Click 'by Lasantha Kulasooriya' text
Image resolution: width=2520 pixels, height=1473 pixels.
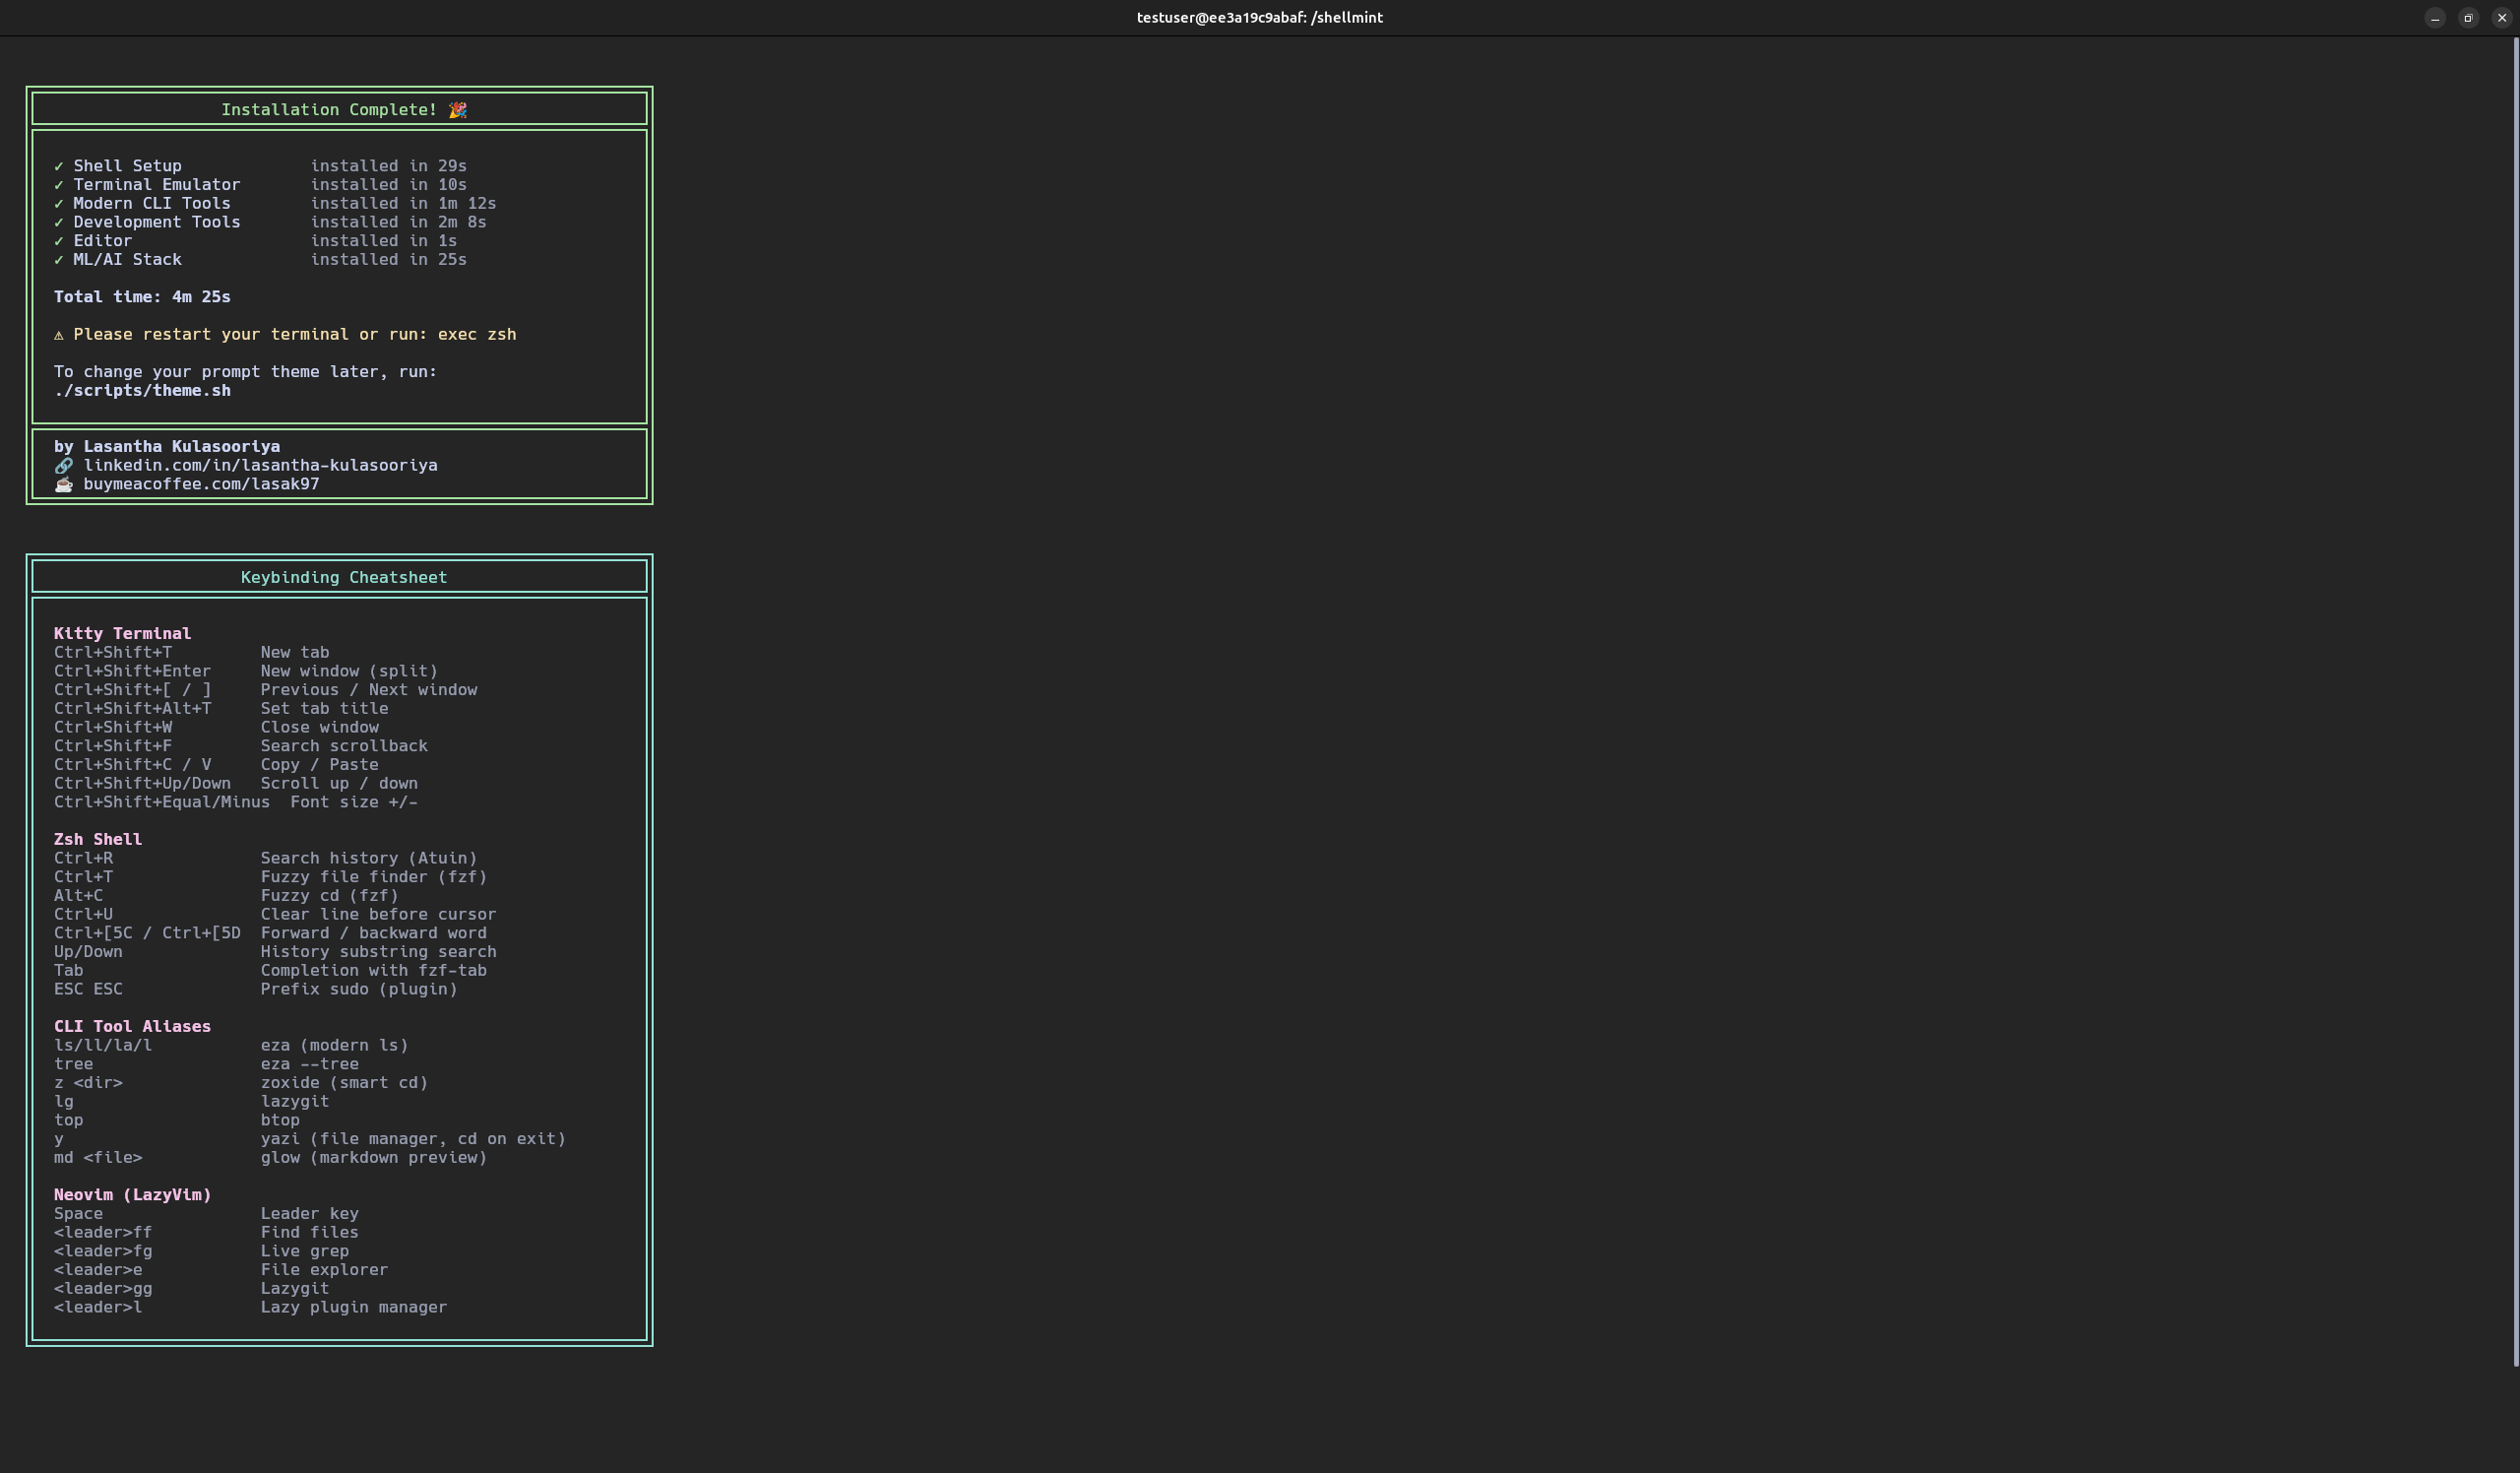pyautogui.click(x=167, y=447)
